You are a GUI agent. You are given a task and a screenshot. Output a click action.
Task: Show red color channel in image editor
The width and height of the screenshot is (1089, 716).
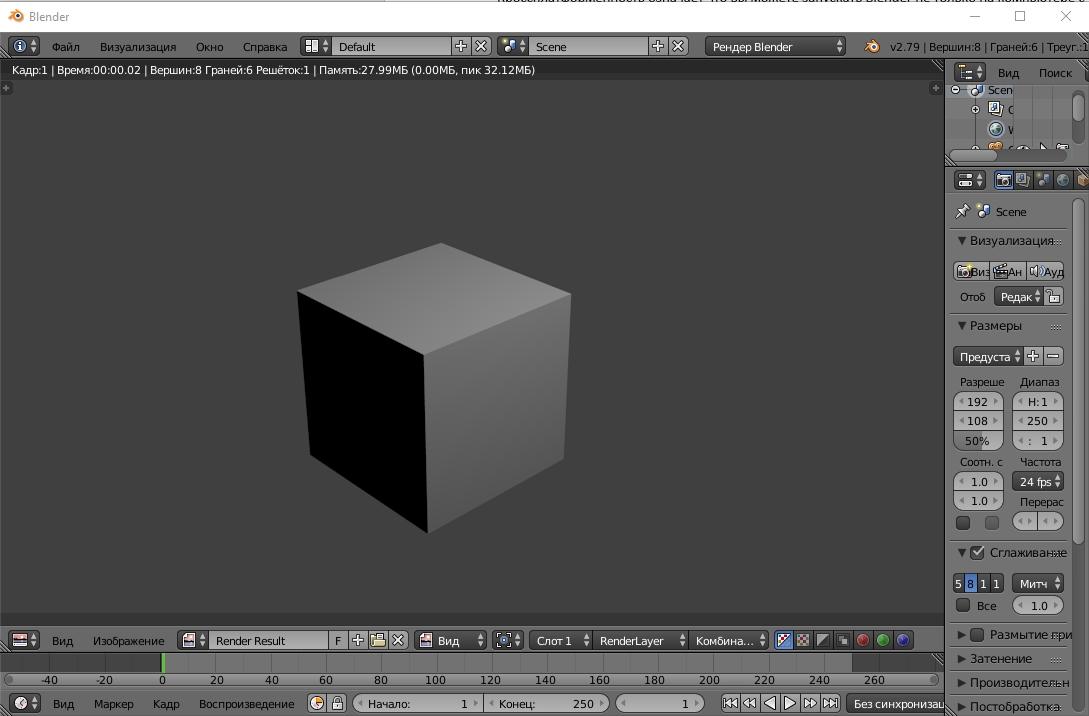coord(862,640)
